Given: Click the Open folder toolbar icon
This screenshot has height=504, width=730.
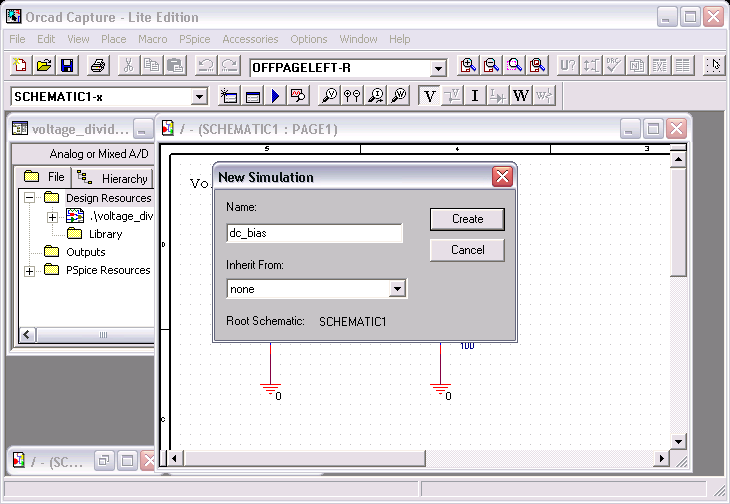Looking at the screenshot, I should [x=44, y=66].
